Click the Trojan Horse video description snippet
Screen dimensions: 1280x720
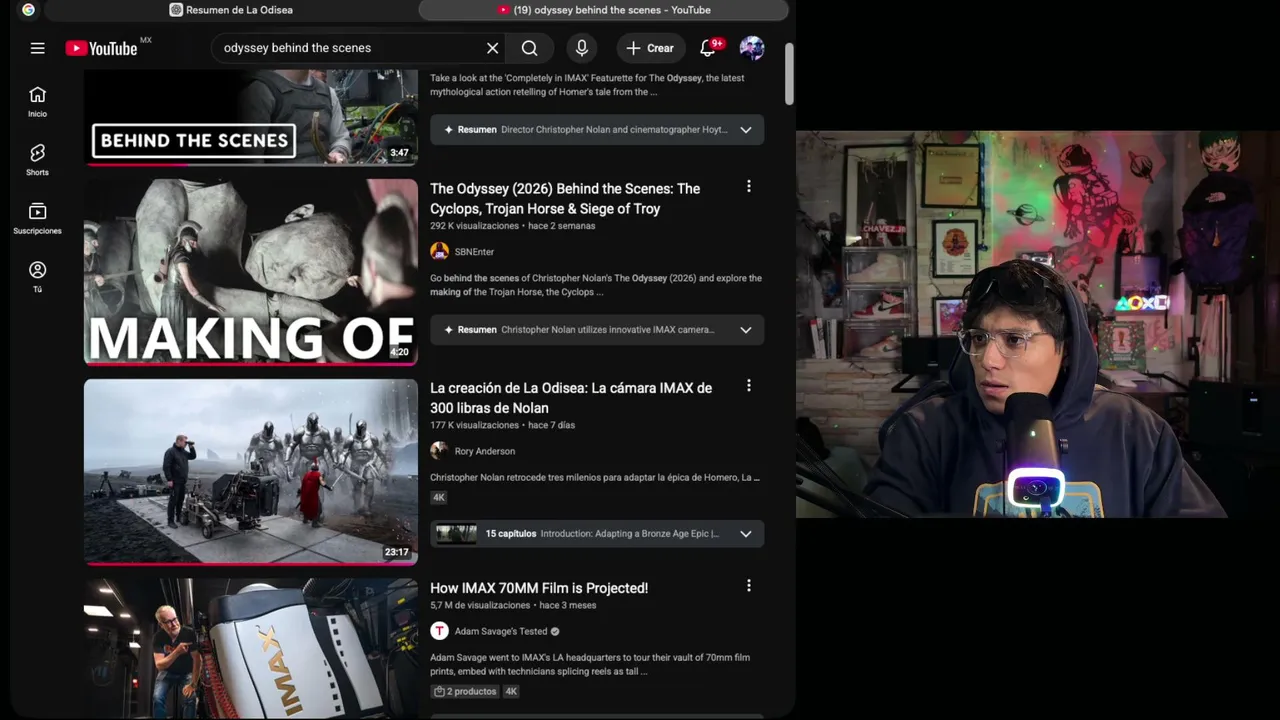coord(596,285)
